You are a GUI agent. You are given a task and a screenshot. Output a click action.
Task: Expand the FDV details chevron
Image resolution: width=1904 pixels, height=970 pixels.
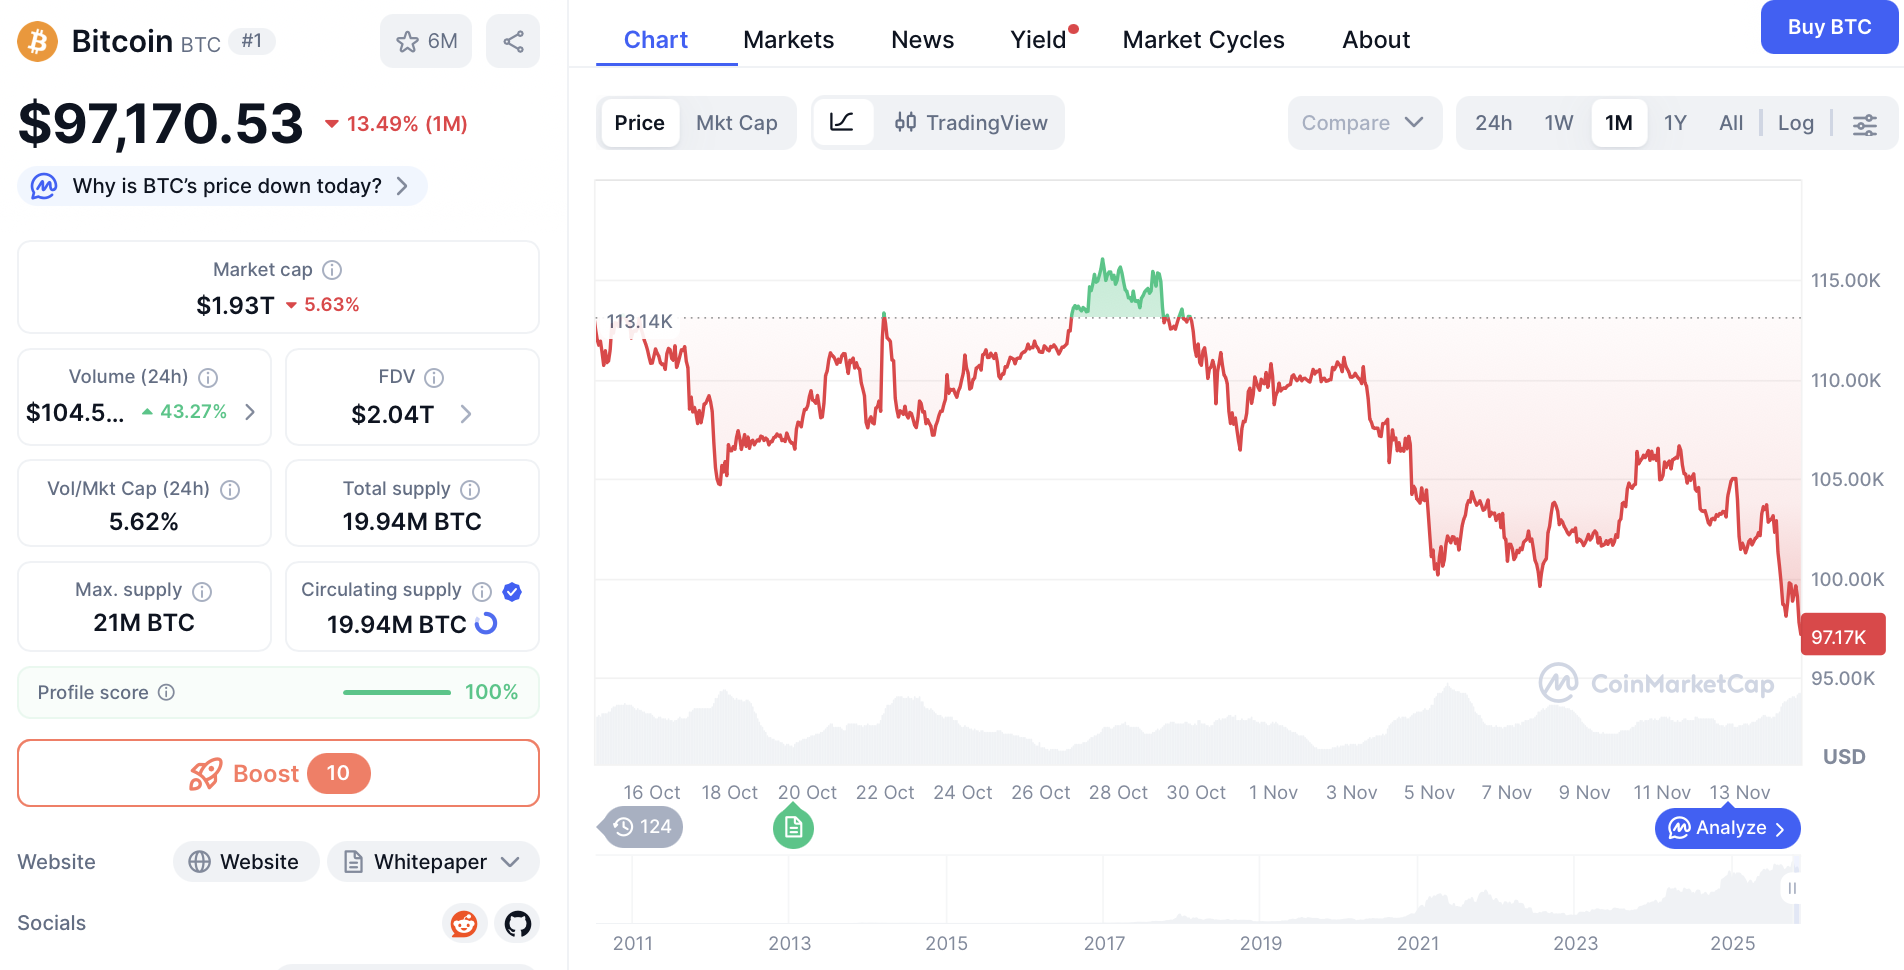click(x=466, y=414)
